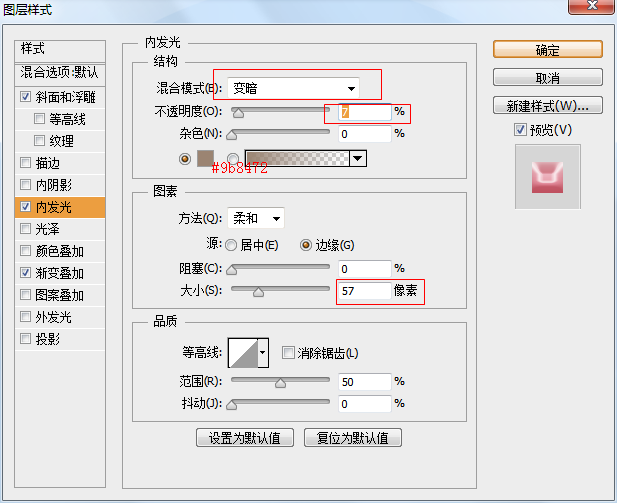Choose 边缘(G) as glow source
Screen dimensions: 617x503
tap(306, 245)
